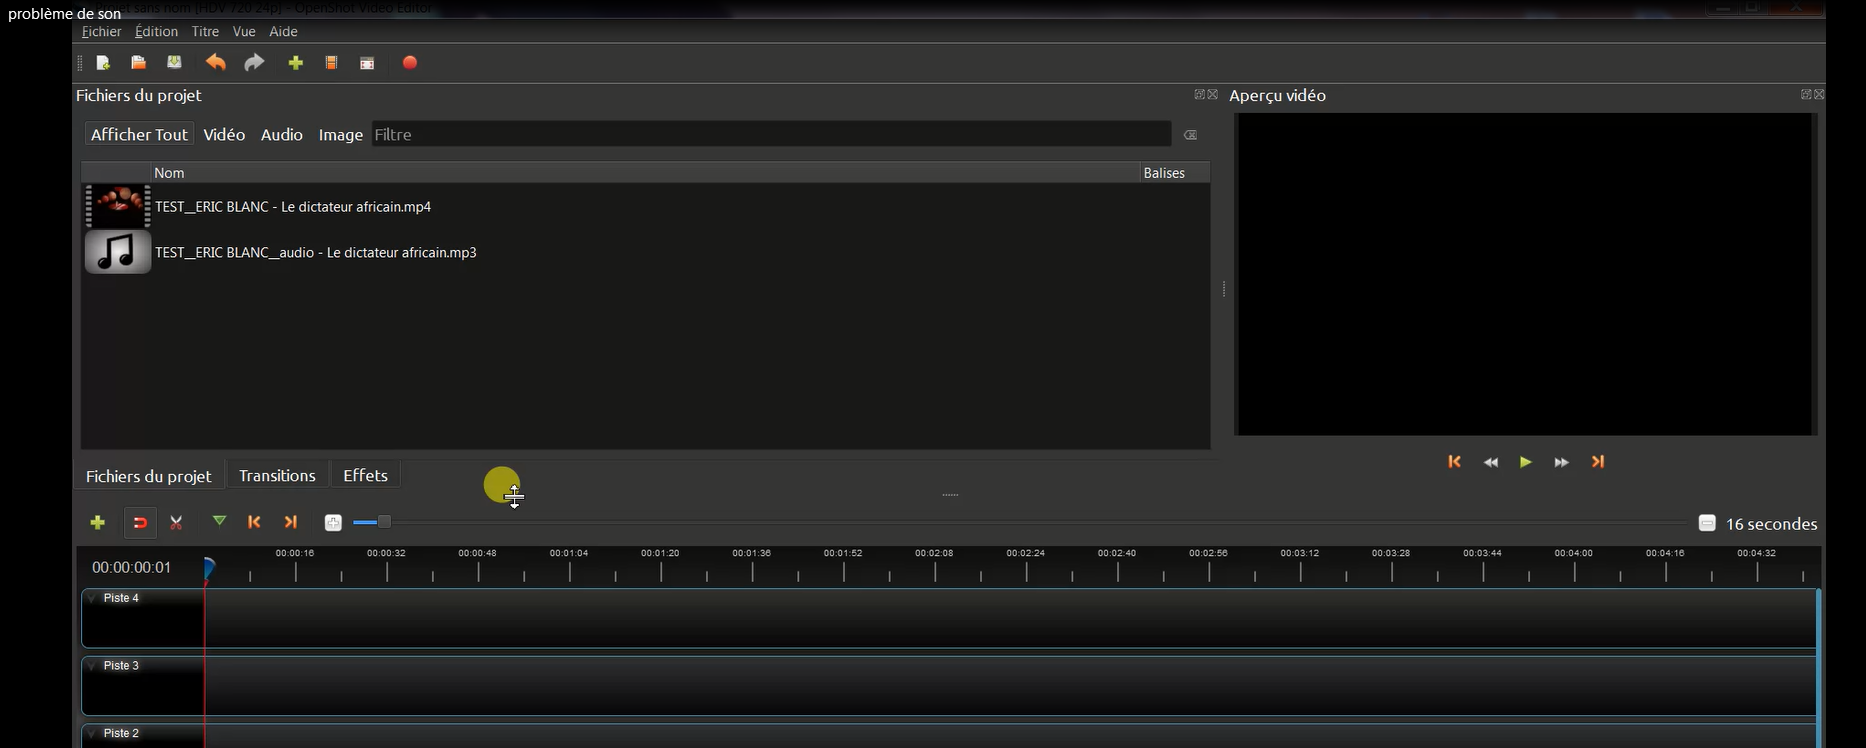Open the Fichier menu
Viewport: 1866px width, 748px height.
(x=101, y=32)
